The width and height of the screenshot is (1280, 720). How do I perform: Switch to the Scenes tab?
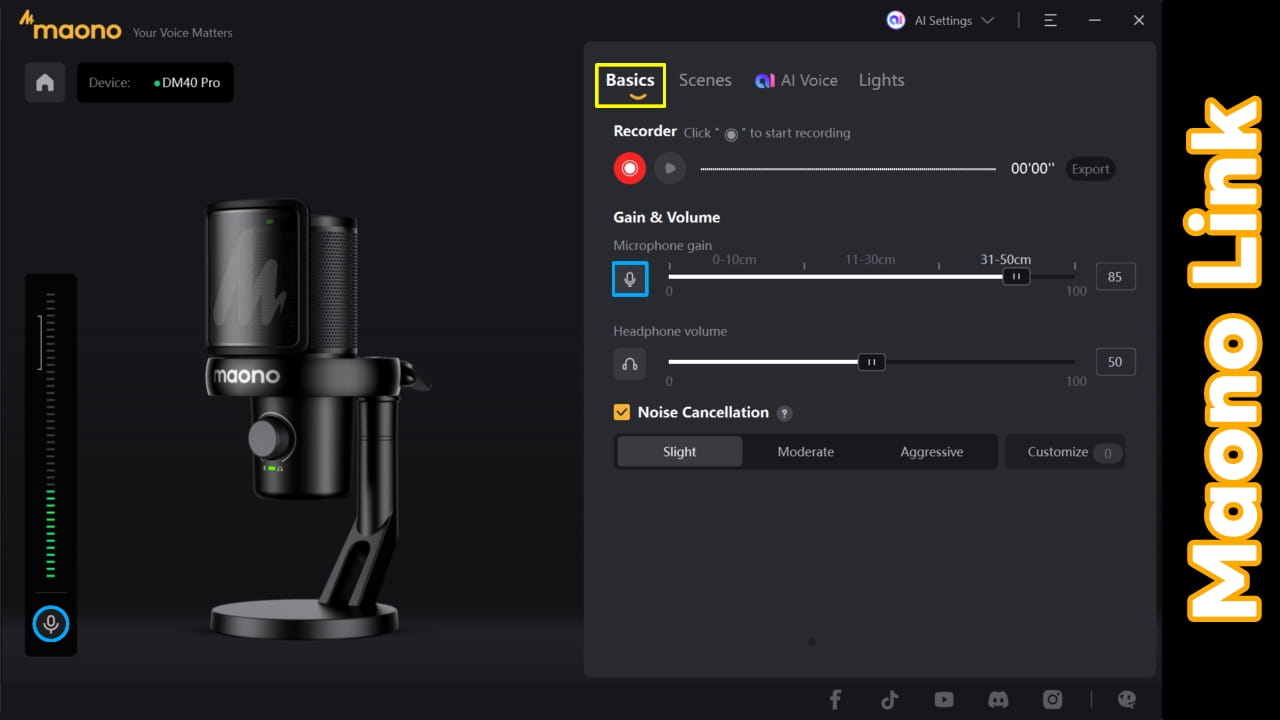tap(705, 81)
